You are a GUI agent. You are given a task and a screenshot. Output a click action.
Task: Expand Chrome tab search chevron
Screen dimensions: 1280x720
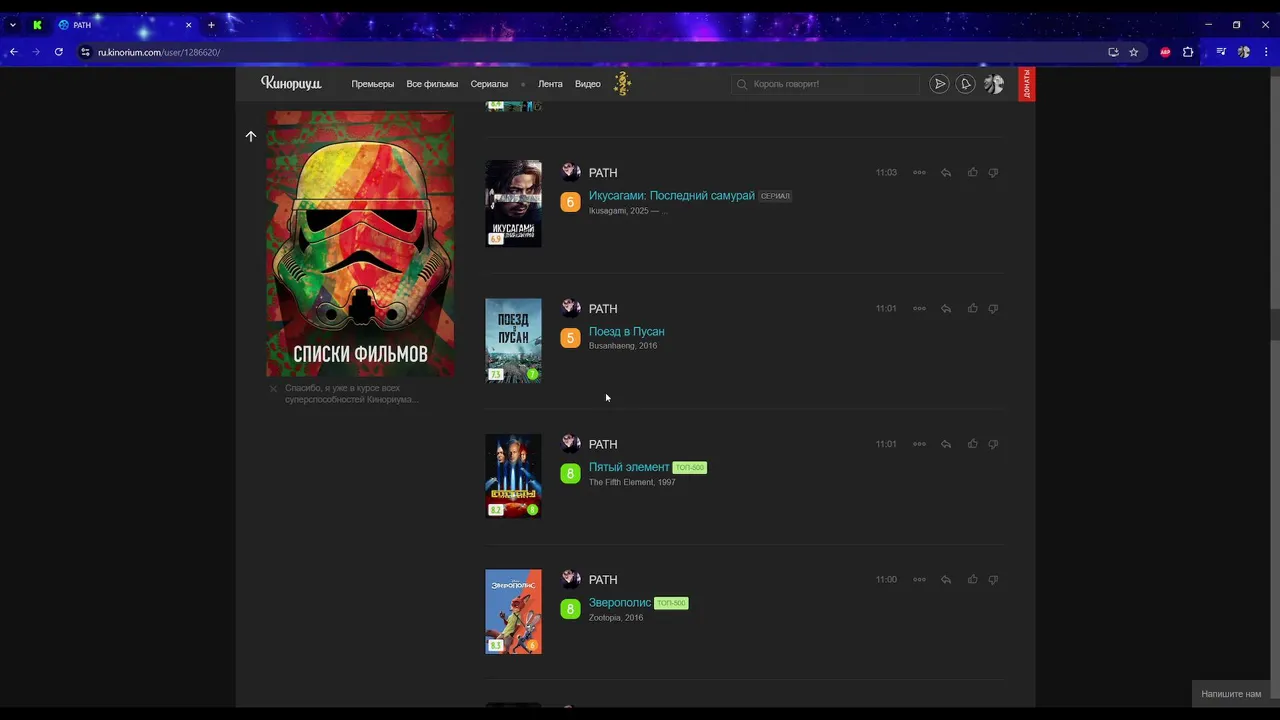coord(12,25)
